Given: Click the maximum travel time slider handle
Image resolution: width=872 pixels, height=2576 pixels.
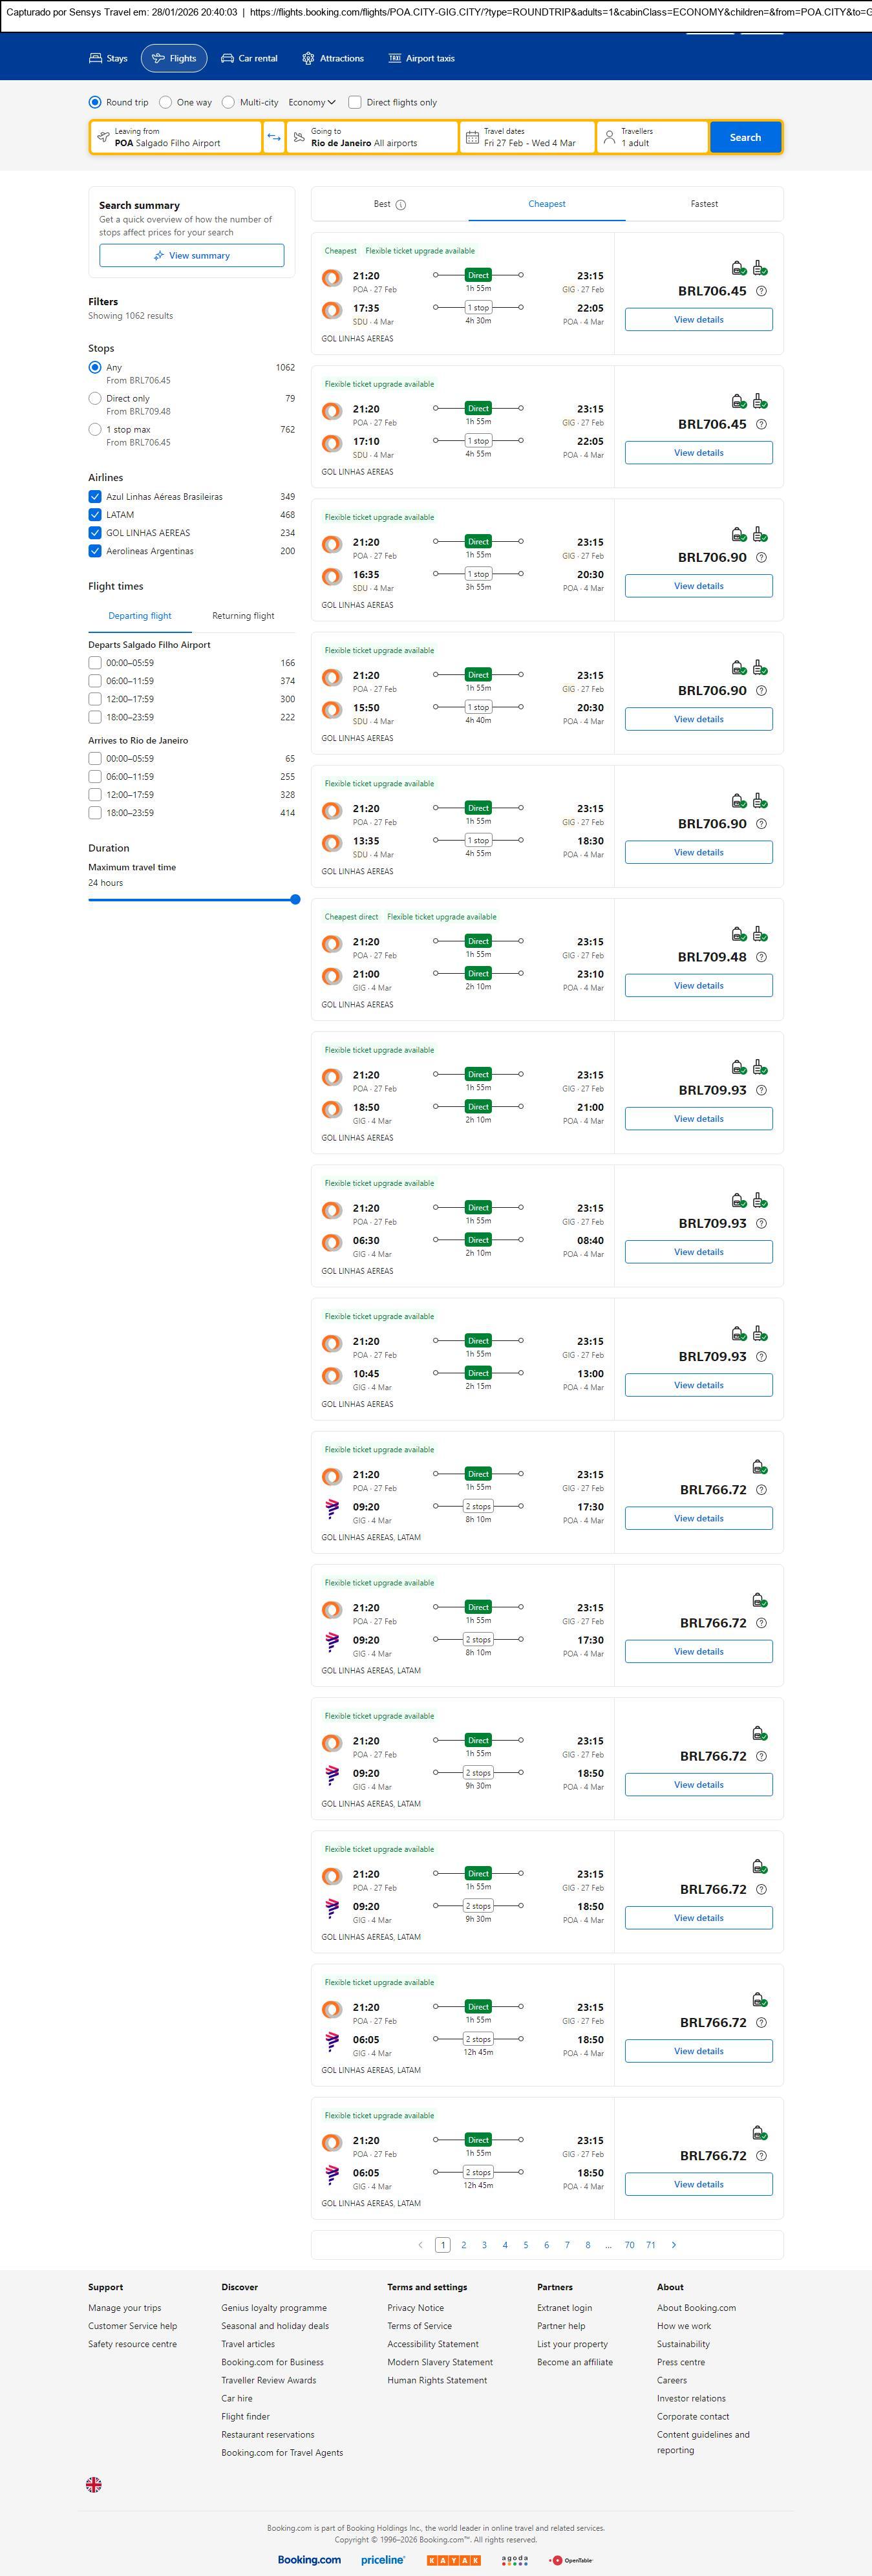Looking at the screenshot, I should (295, 900).
